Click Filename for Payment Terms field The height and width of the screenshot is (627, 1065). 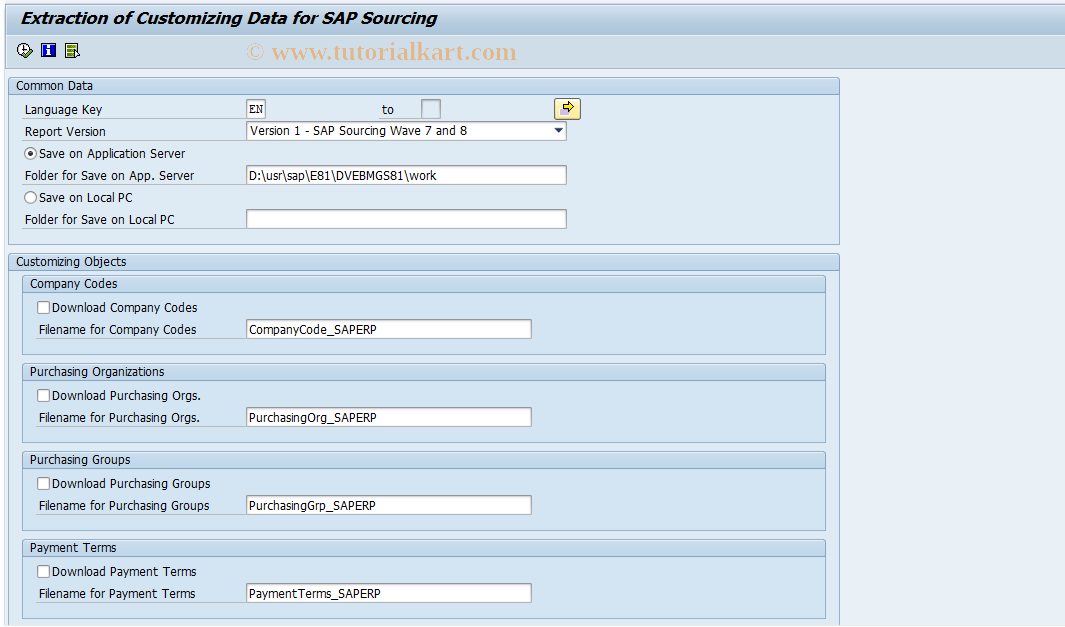coord(389,593)
